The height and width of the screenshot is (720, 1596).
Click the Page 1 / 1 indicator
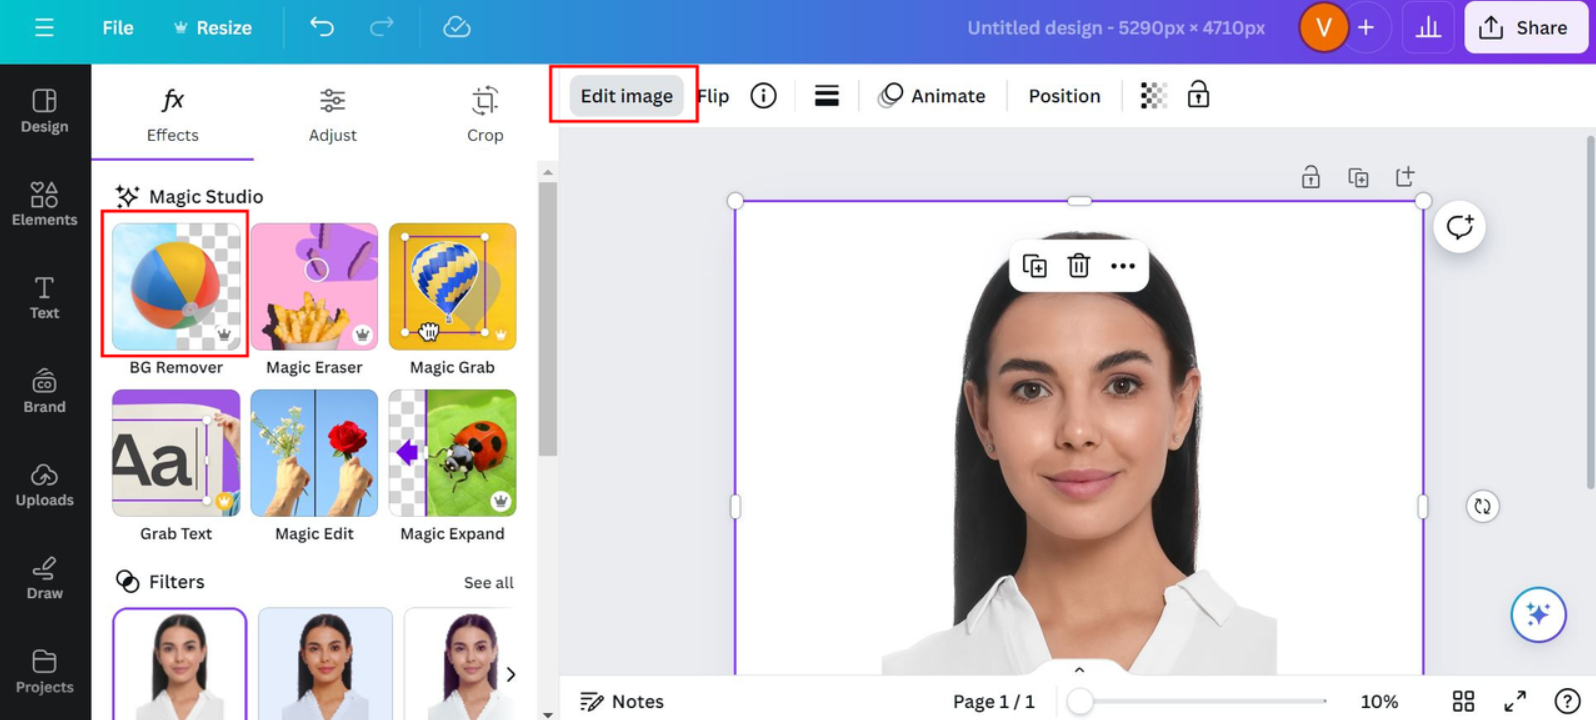(993, 702)
